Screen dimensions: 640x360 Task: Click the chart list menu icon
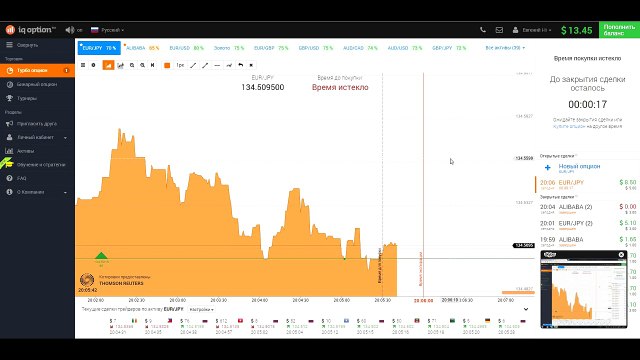click(83, 65)
